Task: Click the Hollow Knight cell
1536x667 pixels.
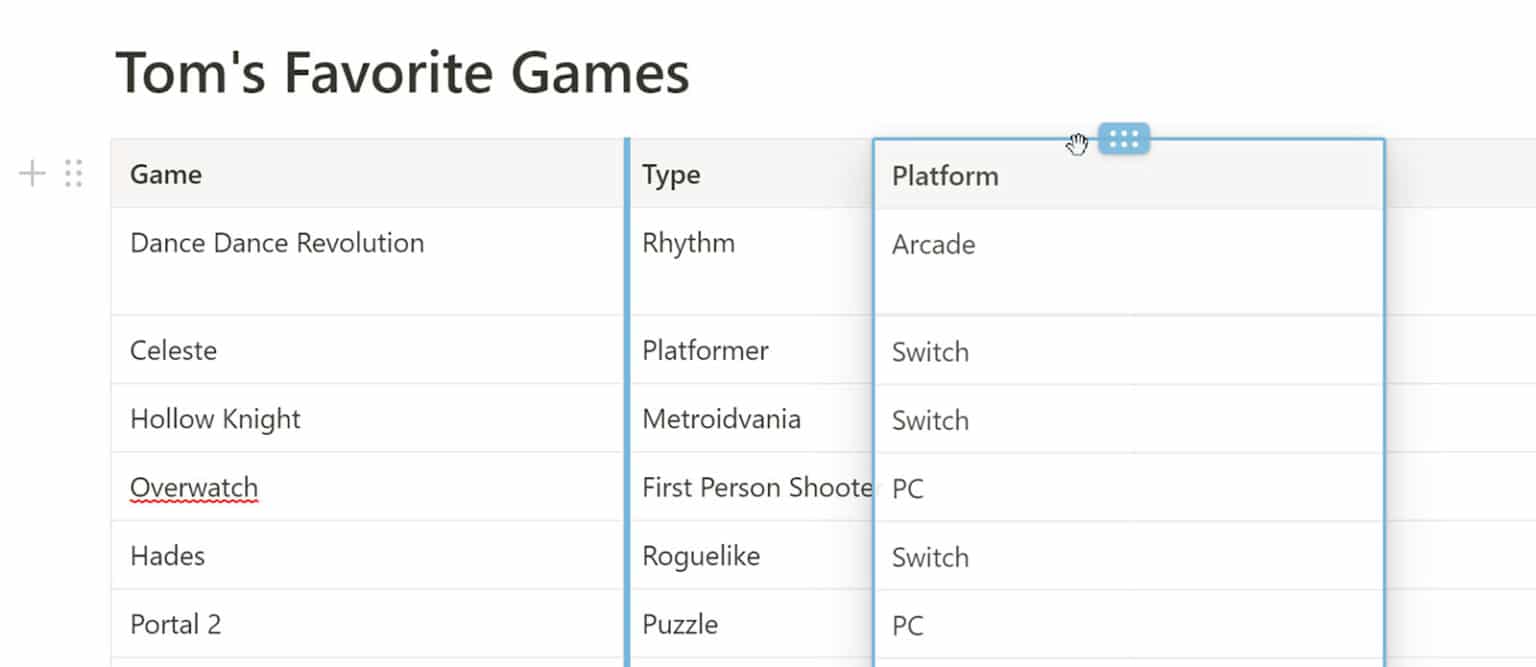Action: (215, 419)
